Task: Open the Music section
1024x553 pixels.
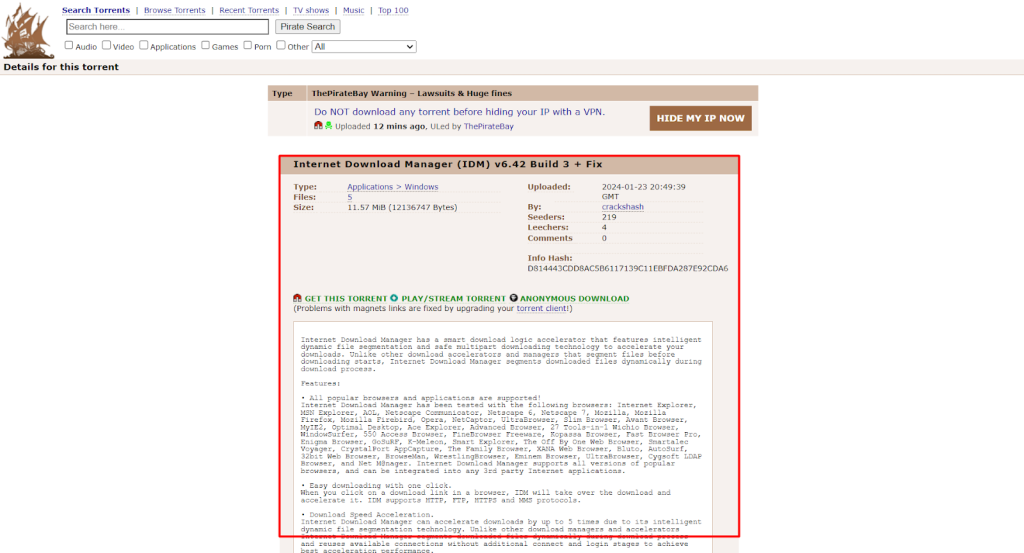Action: pos(353,10)
